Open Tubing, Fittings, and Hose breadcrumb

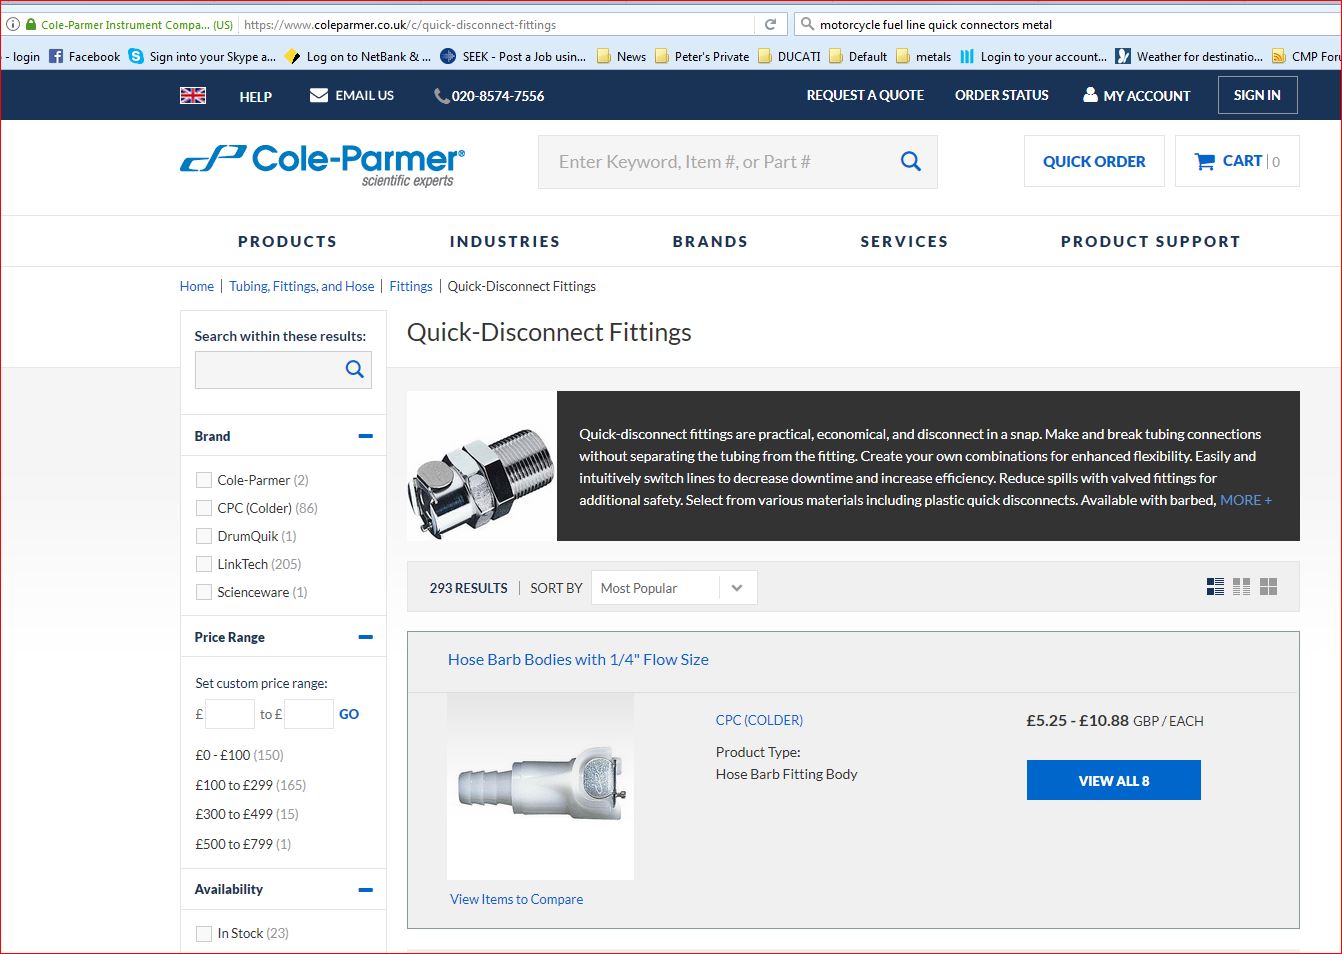pos(302,286)
